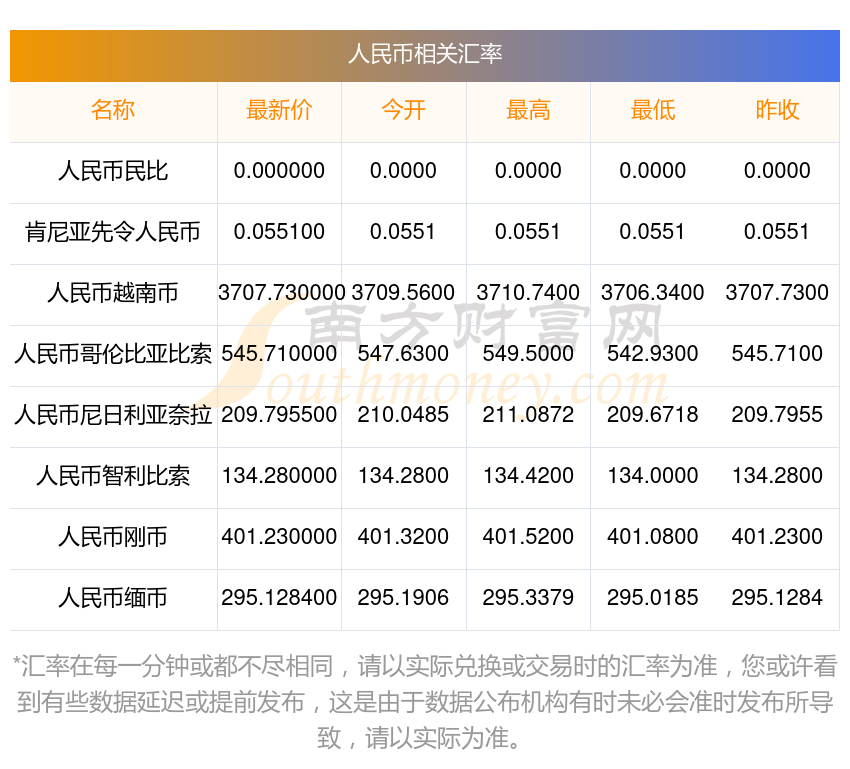Viewport: 850px width, 769px height.
Task: Select the 最低 column header
Action: pyautogui.click(x=653, y=110)
